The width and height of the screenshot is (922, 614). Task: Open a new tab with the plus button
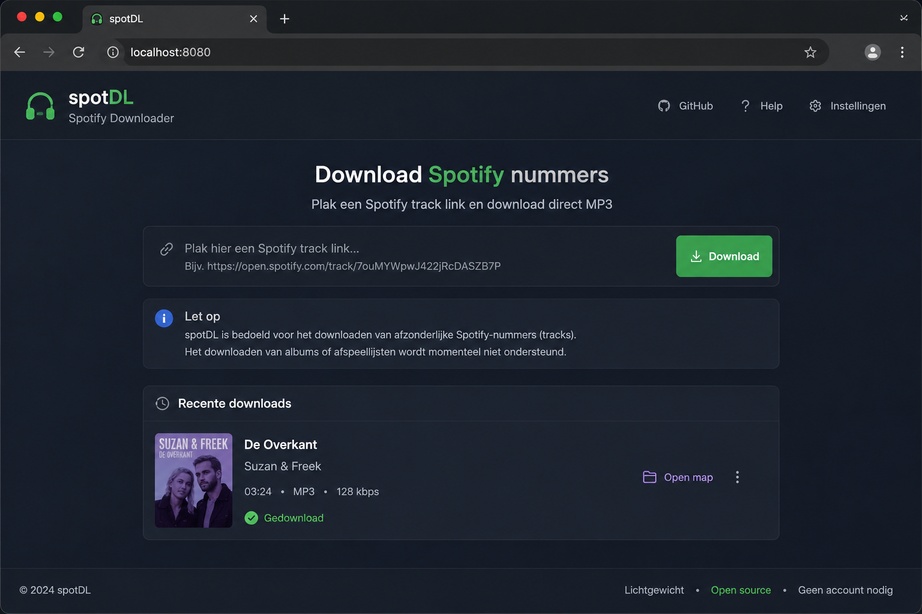(x=285, y=19)
